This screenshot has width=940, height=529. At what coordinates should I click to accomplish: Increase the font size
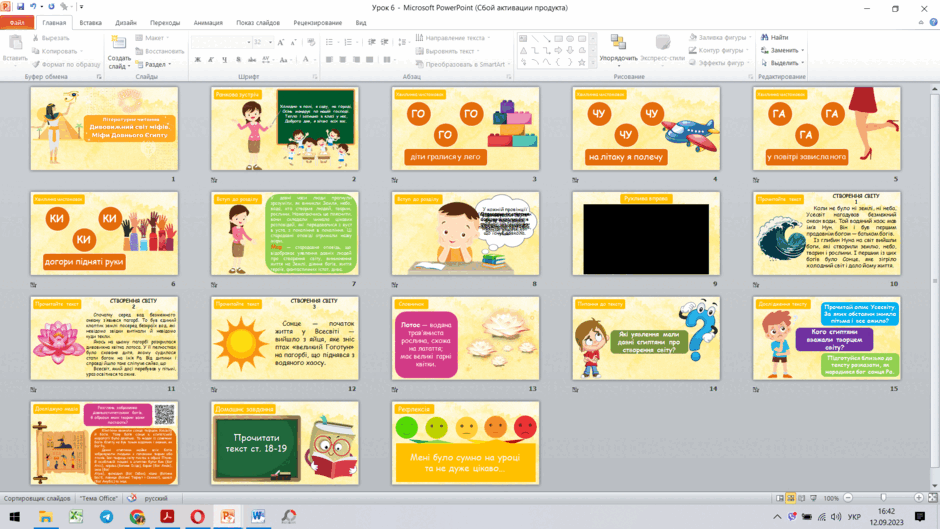281,42
